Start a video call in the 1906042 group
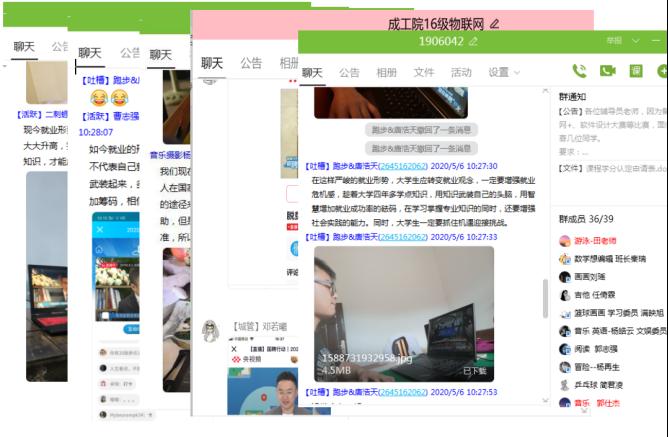Viewport: 668px width, 437px height. coord(608,71)
